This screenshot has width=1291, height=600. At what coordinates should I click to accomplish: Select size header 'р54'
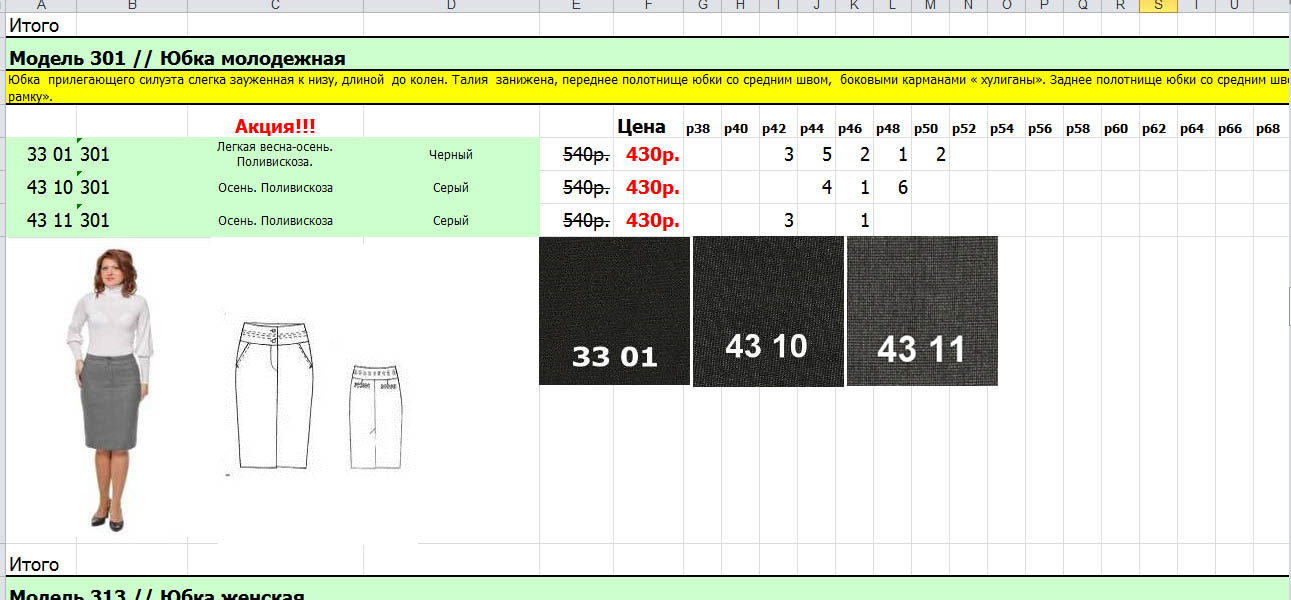pos(1001,129)
